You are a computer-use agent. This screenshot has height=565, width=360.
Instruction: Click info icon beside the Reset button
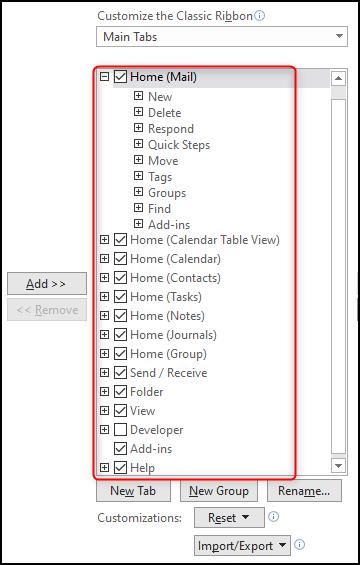[274, 517]
